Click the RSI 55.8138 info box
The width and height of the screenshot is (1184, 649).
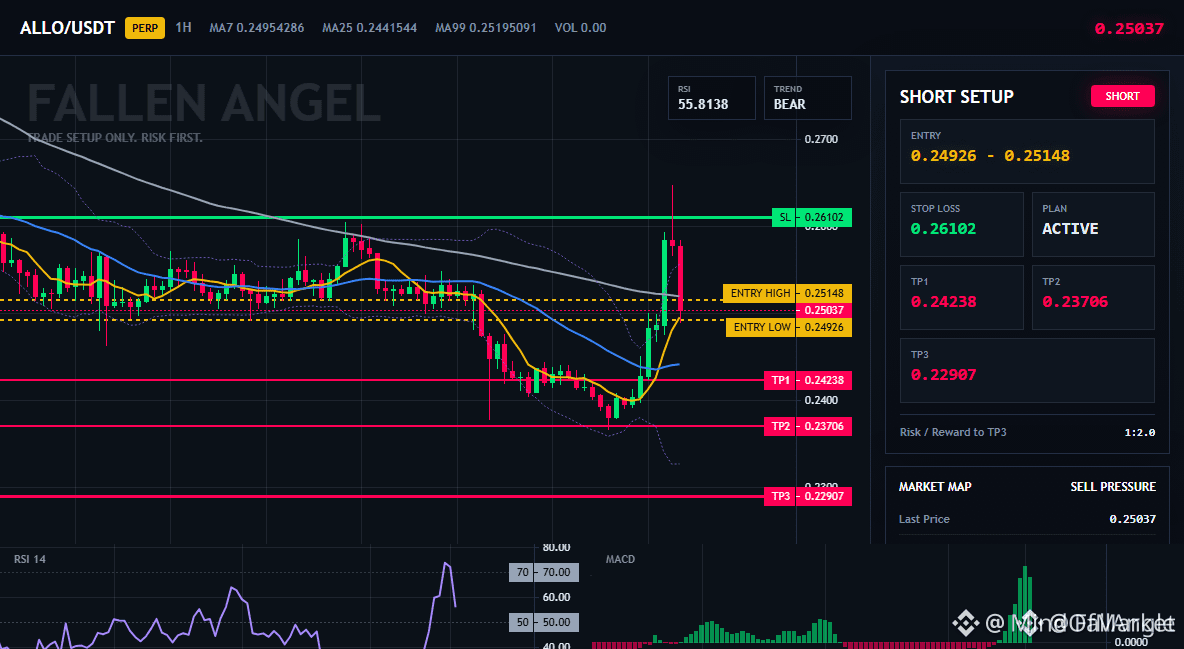[x=711, y=97]
